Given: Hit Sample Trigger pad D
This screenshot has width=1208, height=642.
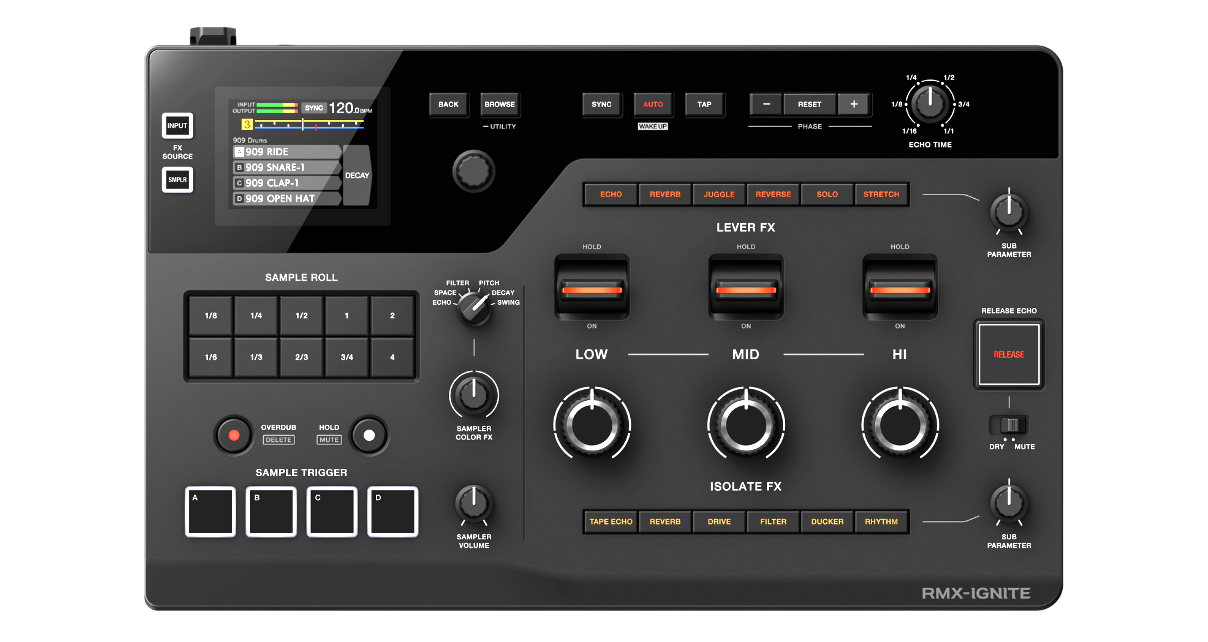Looking at the screenshot, I should (x=393, y=511).
